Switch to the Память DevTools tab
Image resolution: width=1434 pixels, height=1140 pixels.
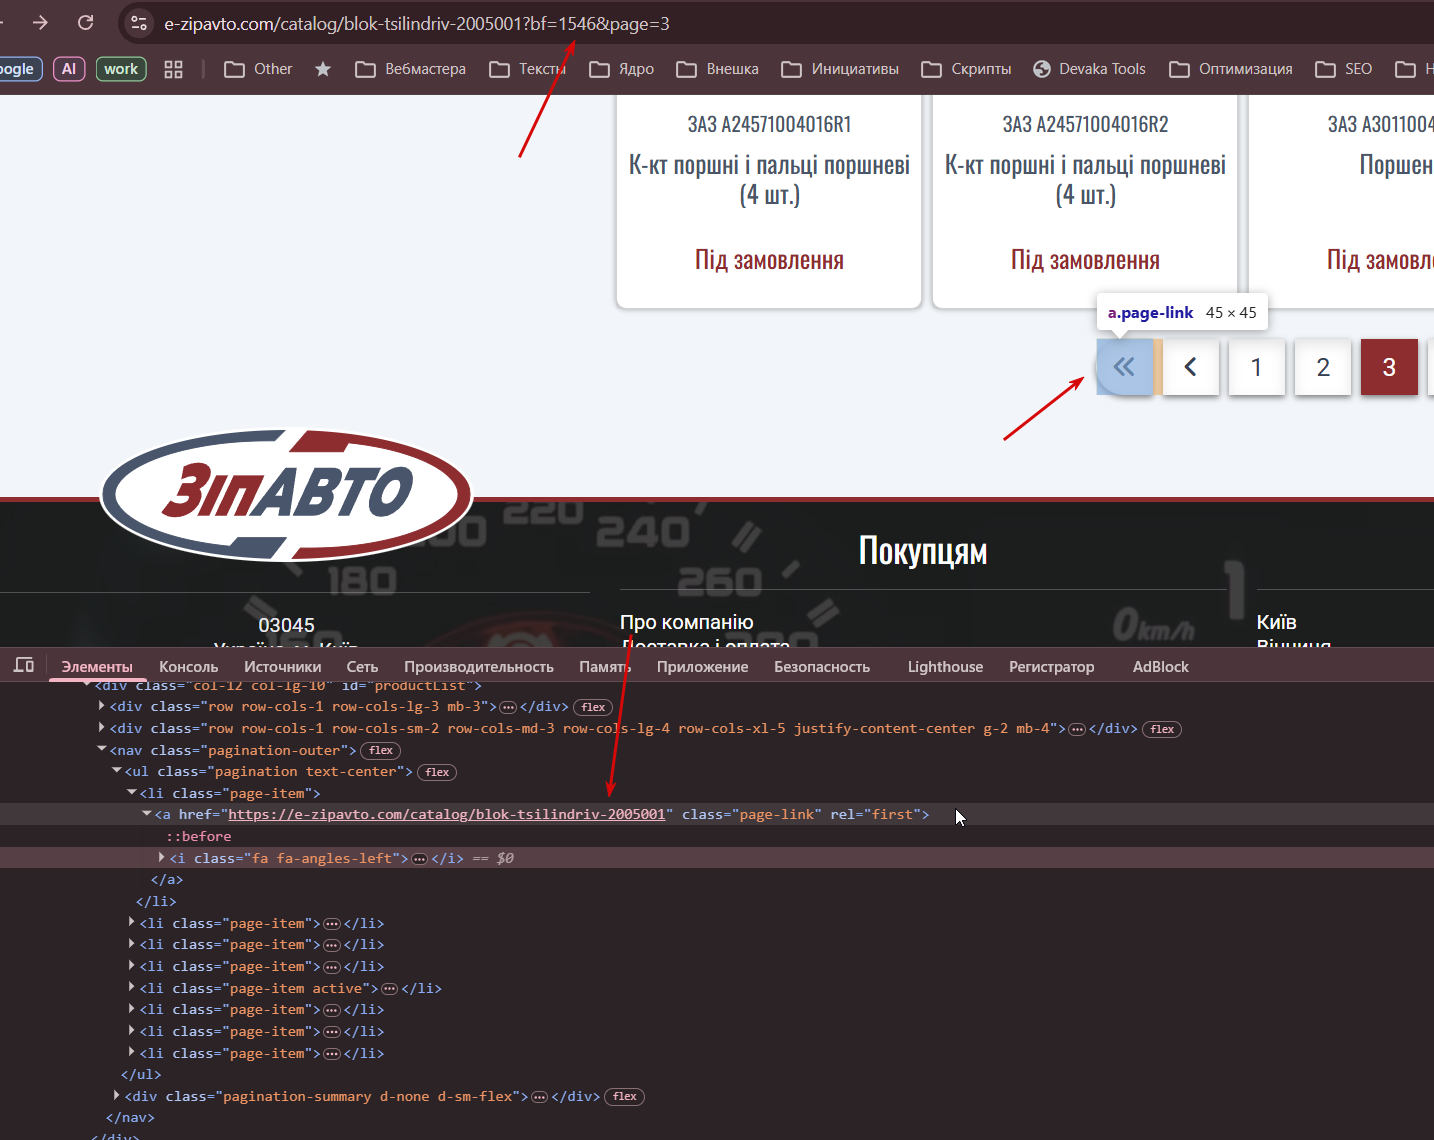(x=605, y=667)
